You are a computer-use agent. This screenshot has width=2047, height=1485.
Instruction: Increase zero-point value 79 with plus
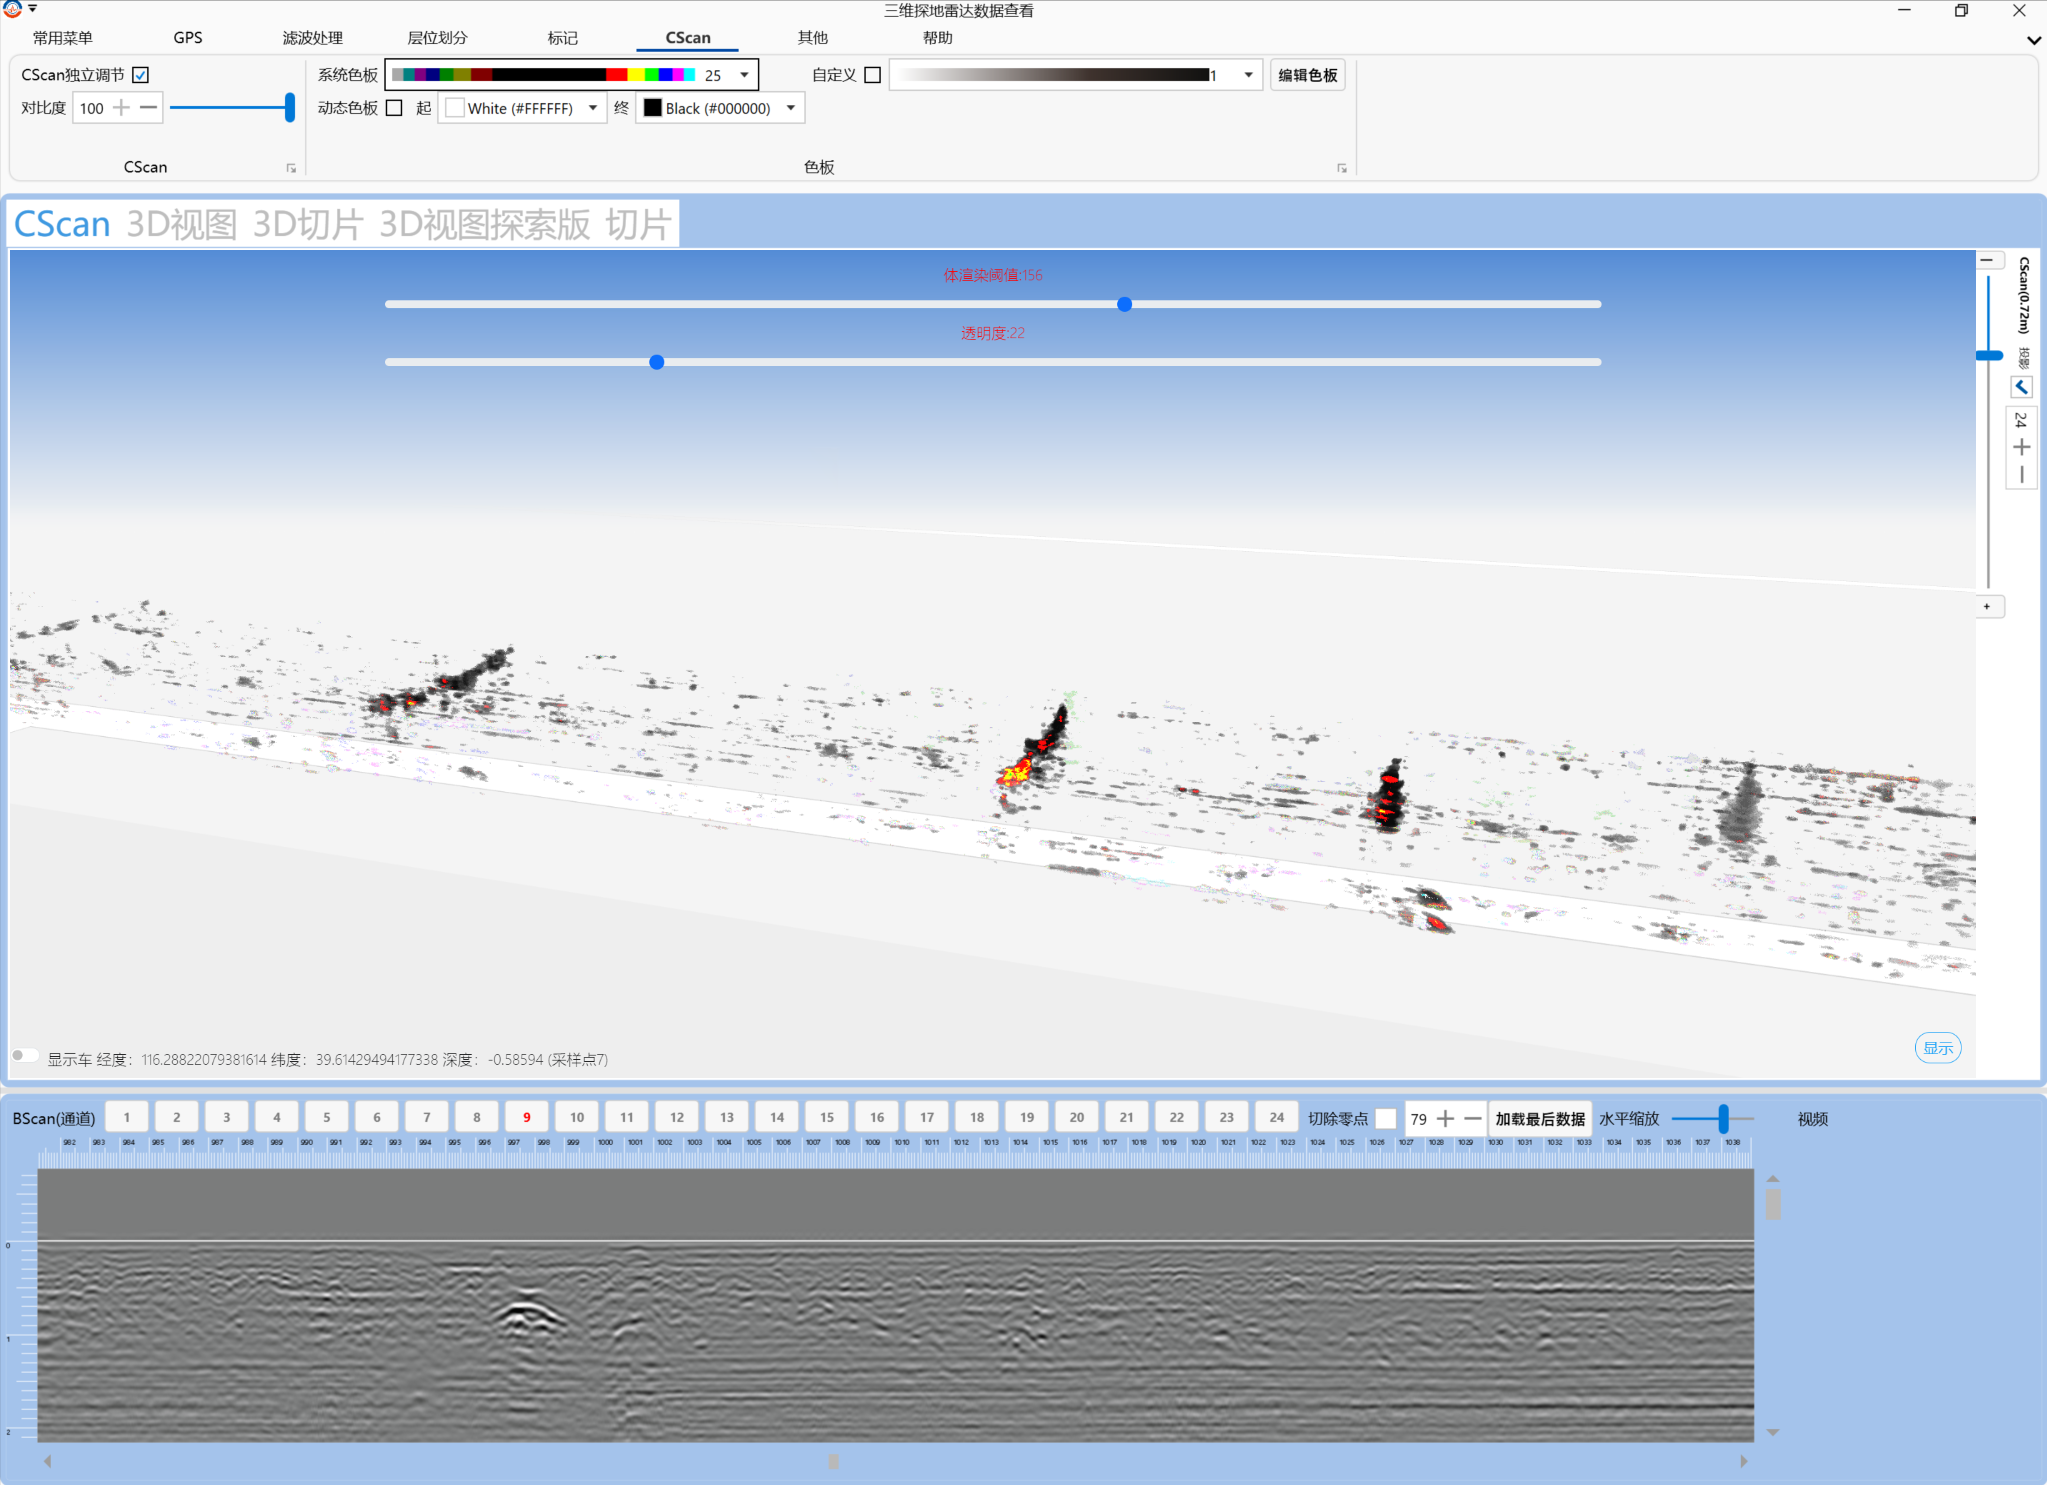coord(1445,1119)
